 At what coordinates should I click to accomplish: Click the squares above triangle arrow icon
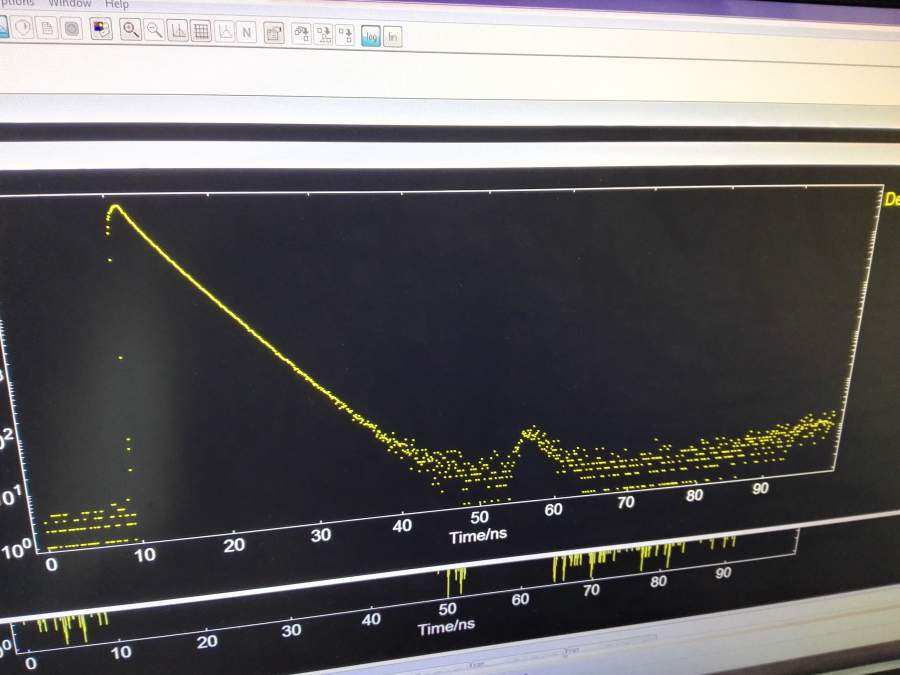(324, 34)
